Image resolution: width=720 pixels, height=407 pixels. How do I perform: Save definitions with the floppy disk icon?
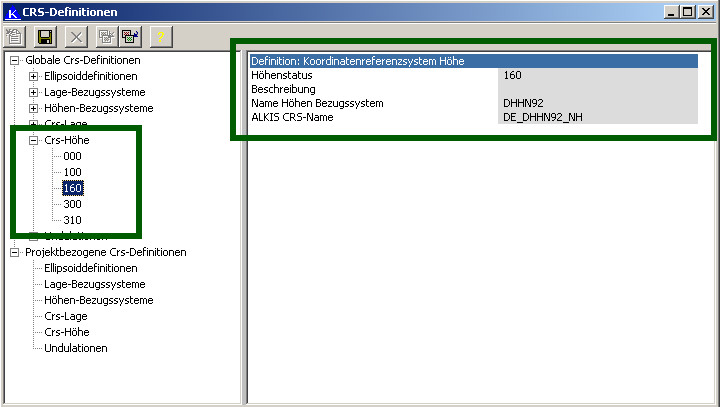(x=44, y=37)
